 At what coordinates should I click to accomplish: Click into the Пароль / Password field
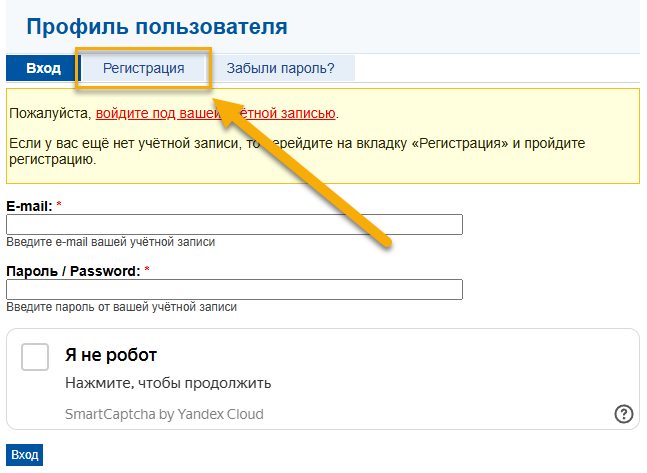(234, 289)
